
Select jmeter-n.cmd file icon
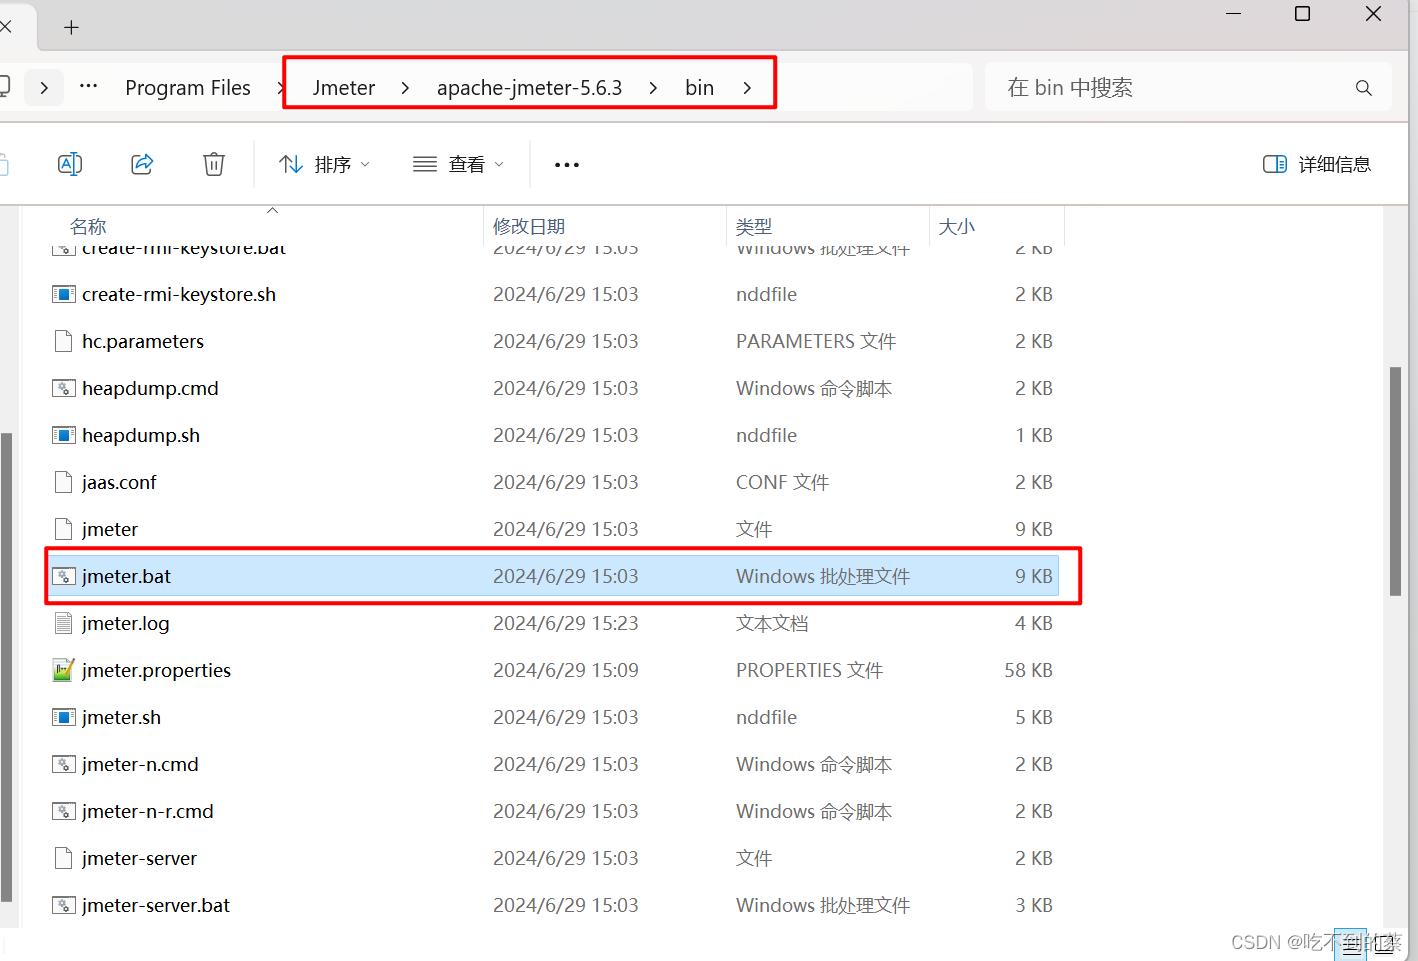pos(63,764)
